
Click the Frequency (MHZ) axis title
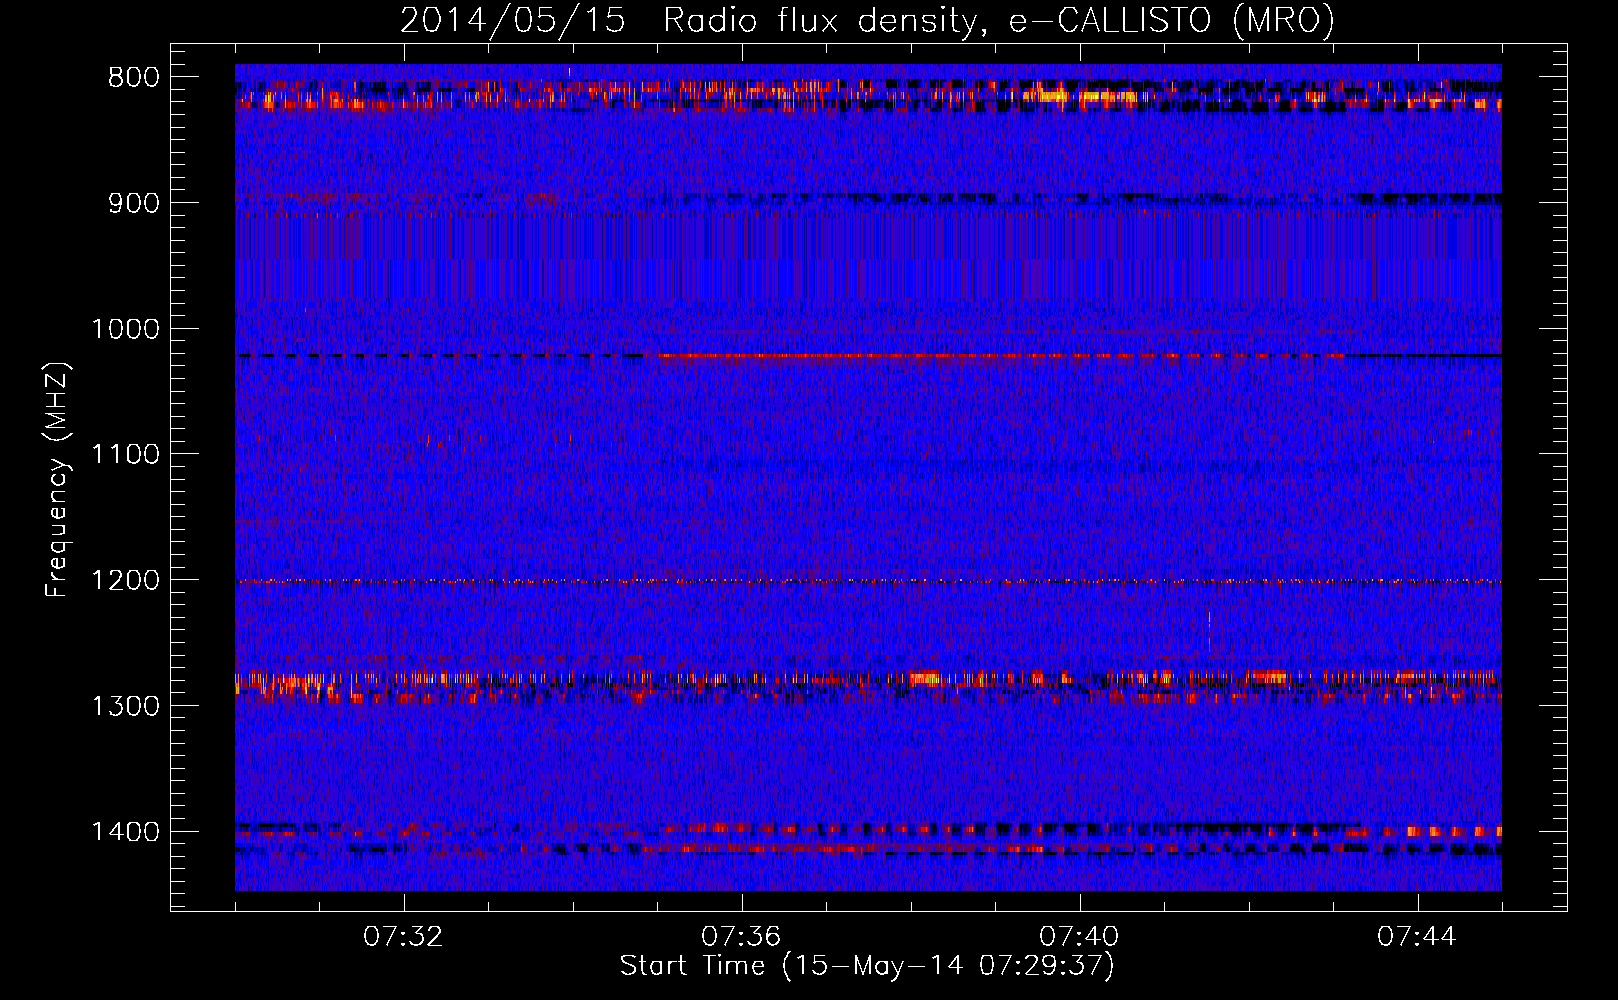coord(57,479)
